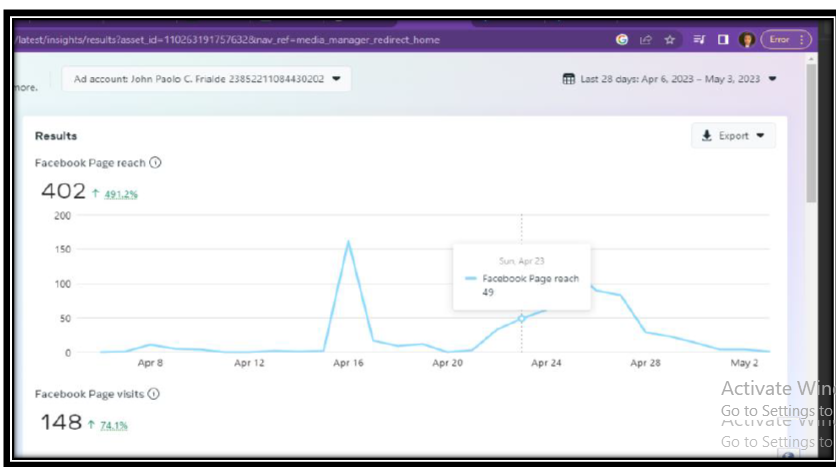The height and width of the screenshot is (467, 836).
Task: Bookmark this page with star icon
Action: [670, 39]
